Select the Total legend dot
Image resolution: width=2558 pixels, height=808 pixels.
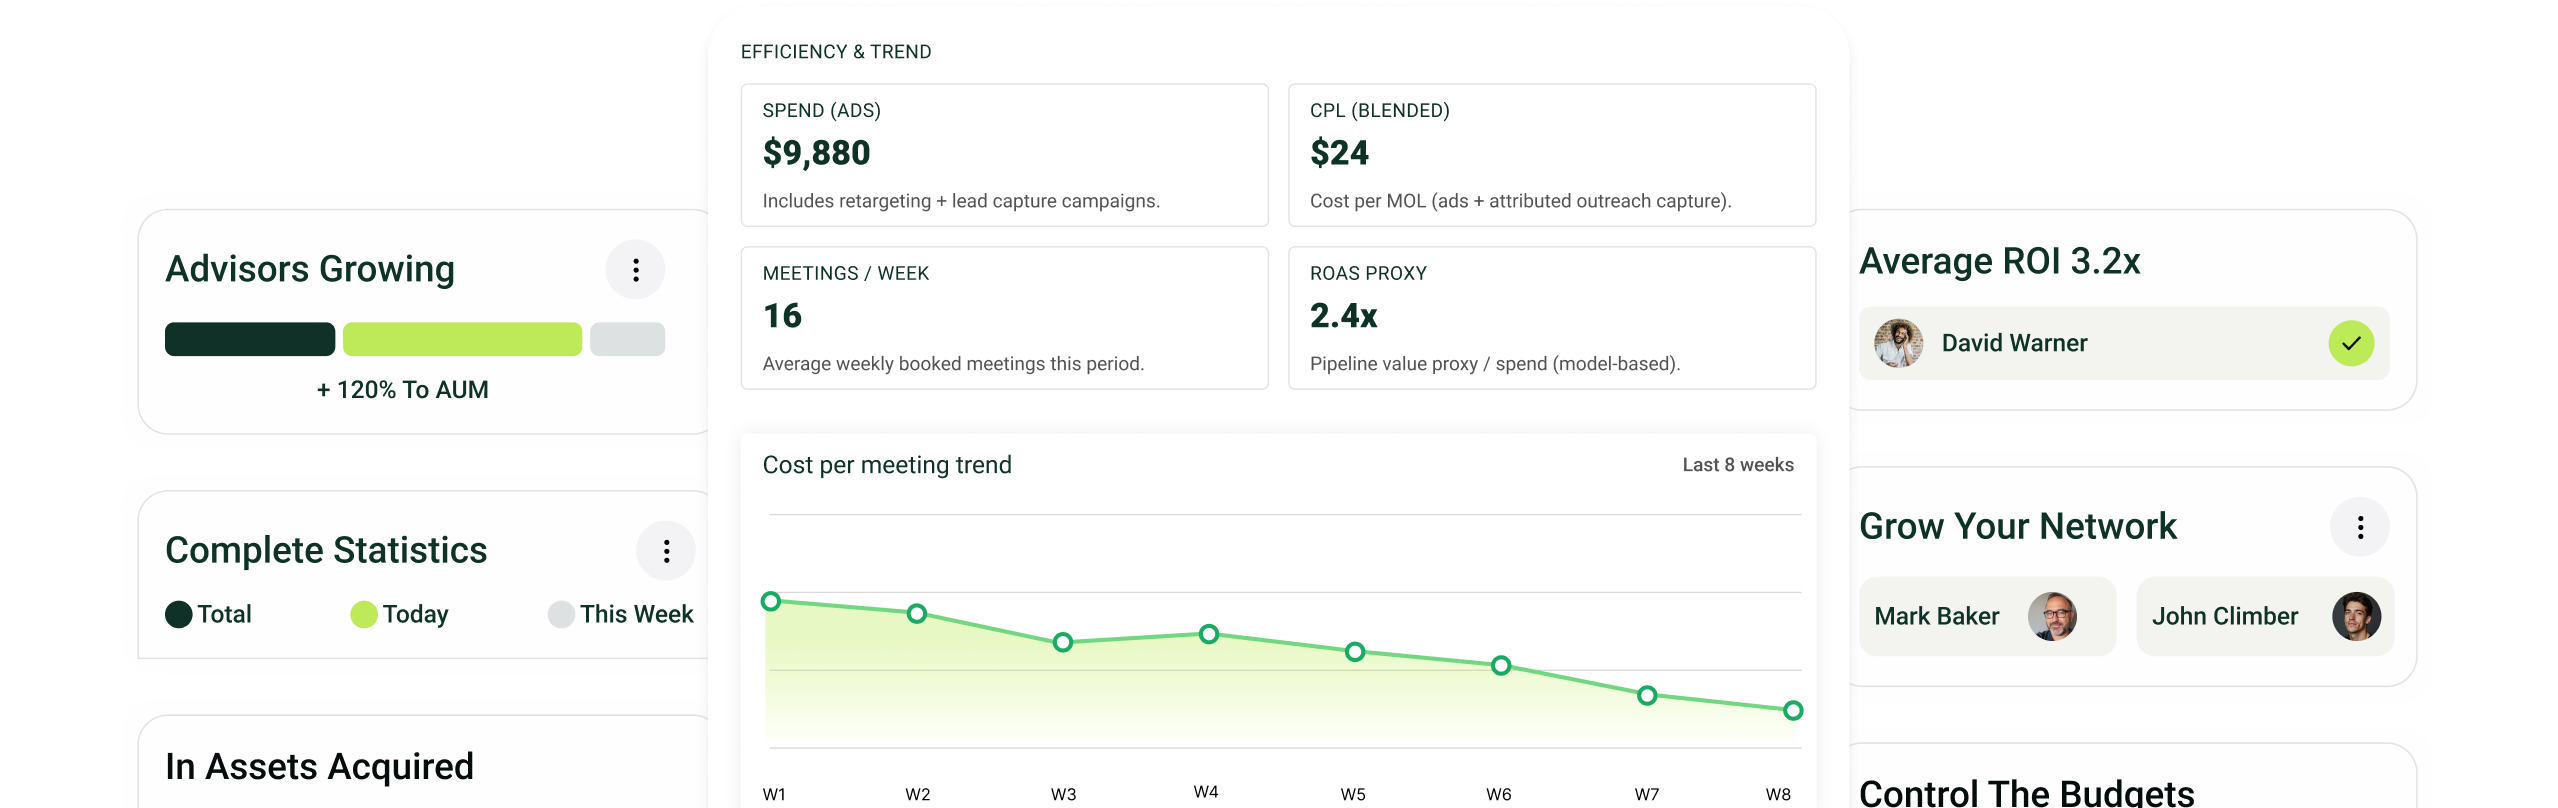click(x=179, y=614)
